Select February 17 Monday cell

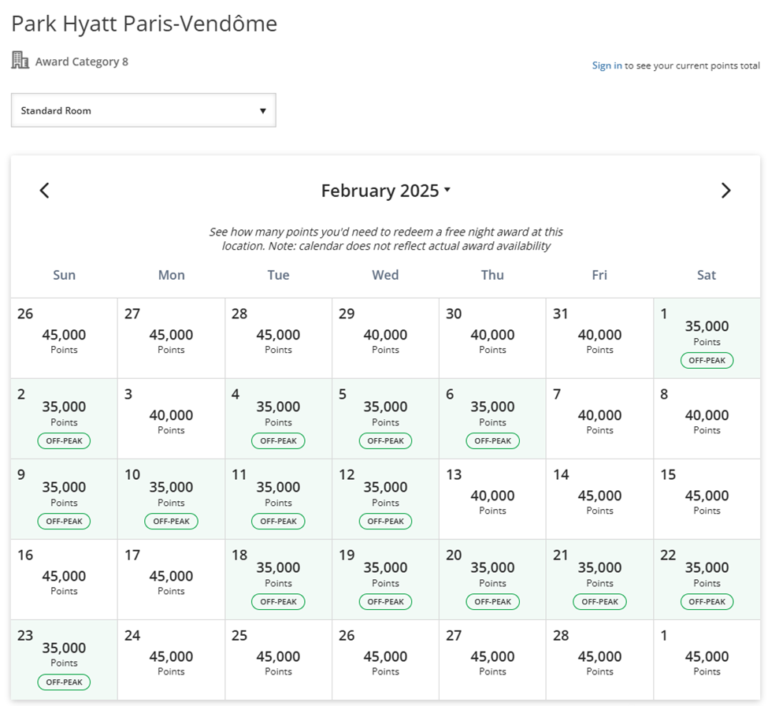click(171, 579)
